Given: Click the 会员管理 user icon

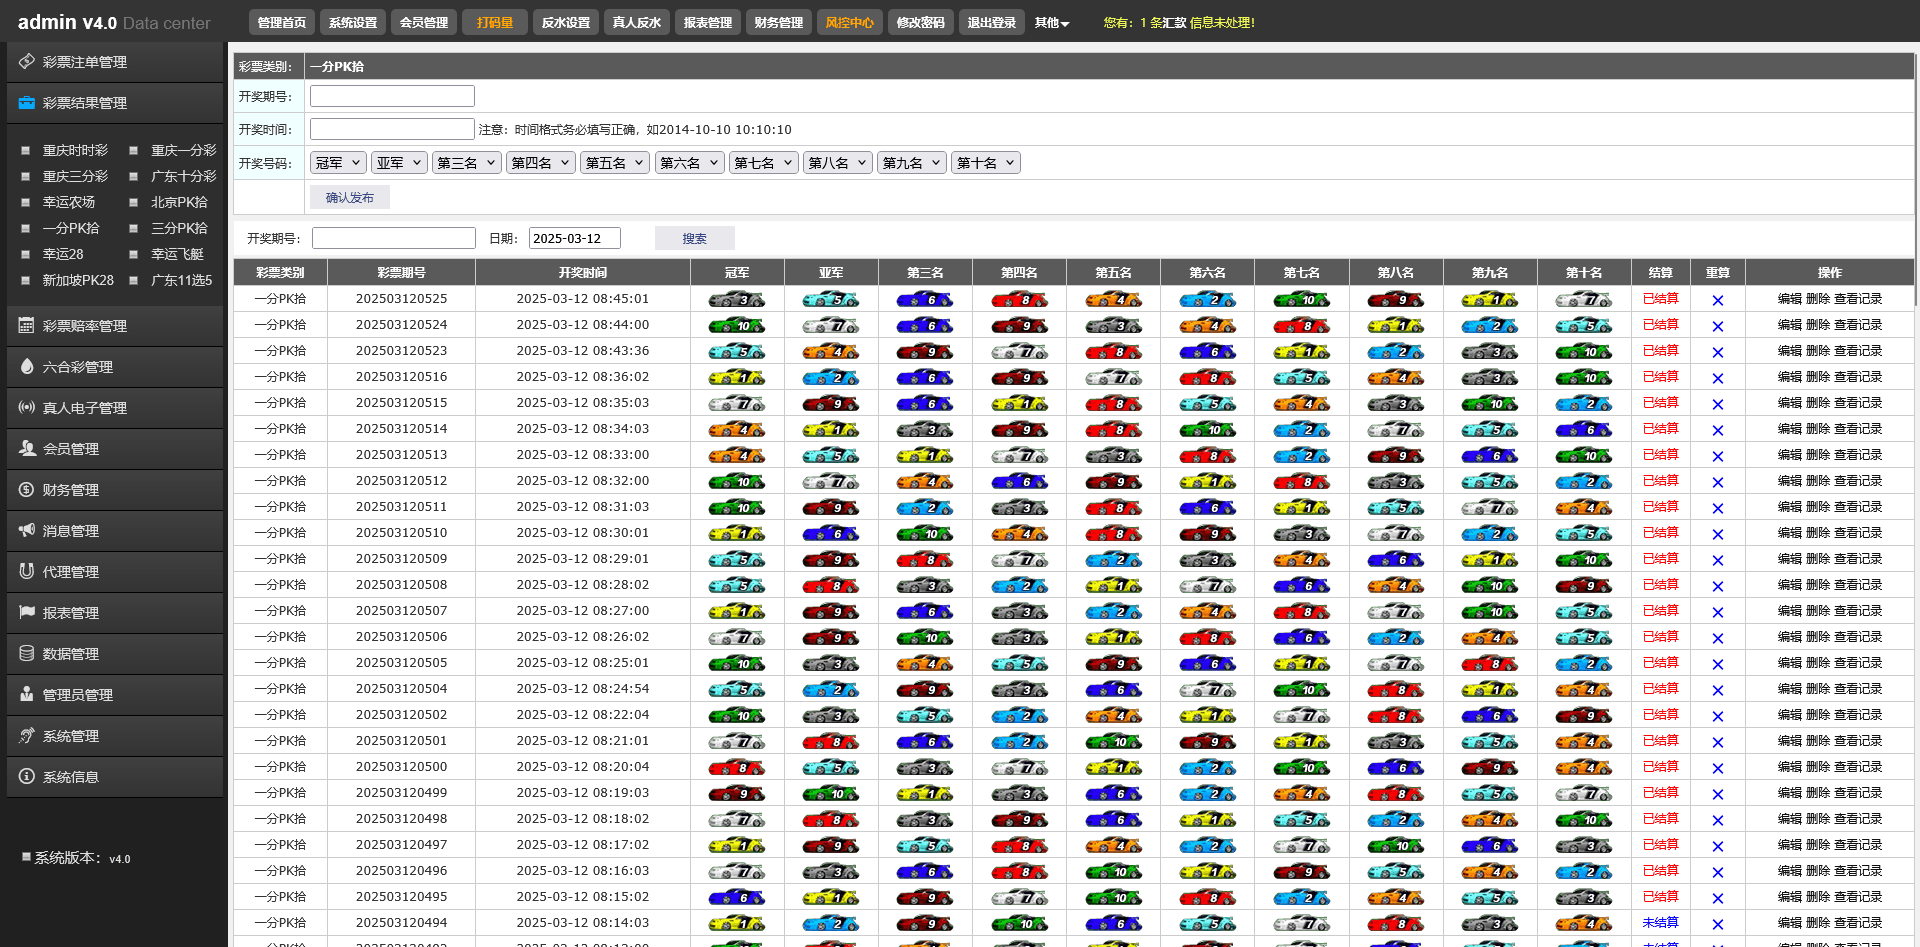Looking at the screenshot, I should click(27, 449).
